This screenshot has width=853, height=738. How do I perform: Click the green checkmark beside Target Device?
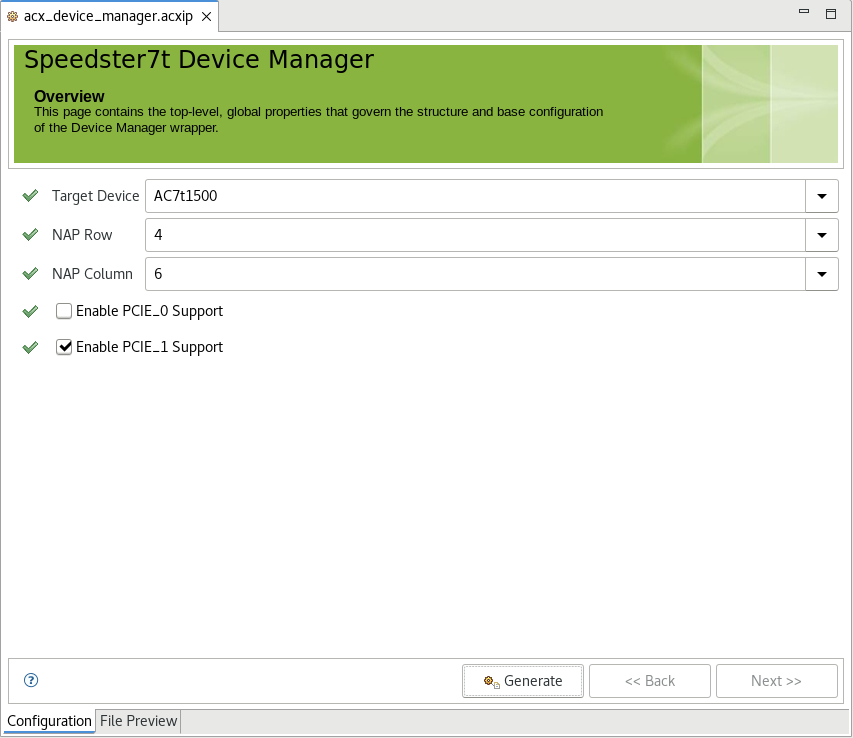coord(30,195)
